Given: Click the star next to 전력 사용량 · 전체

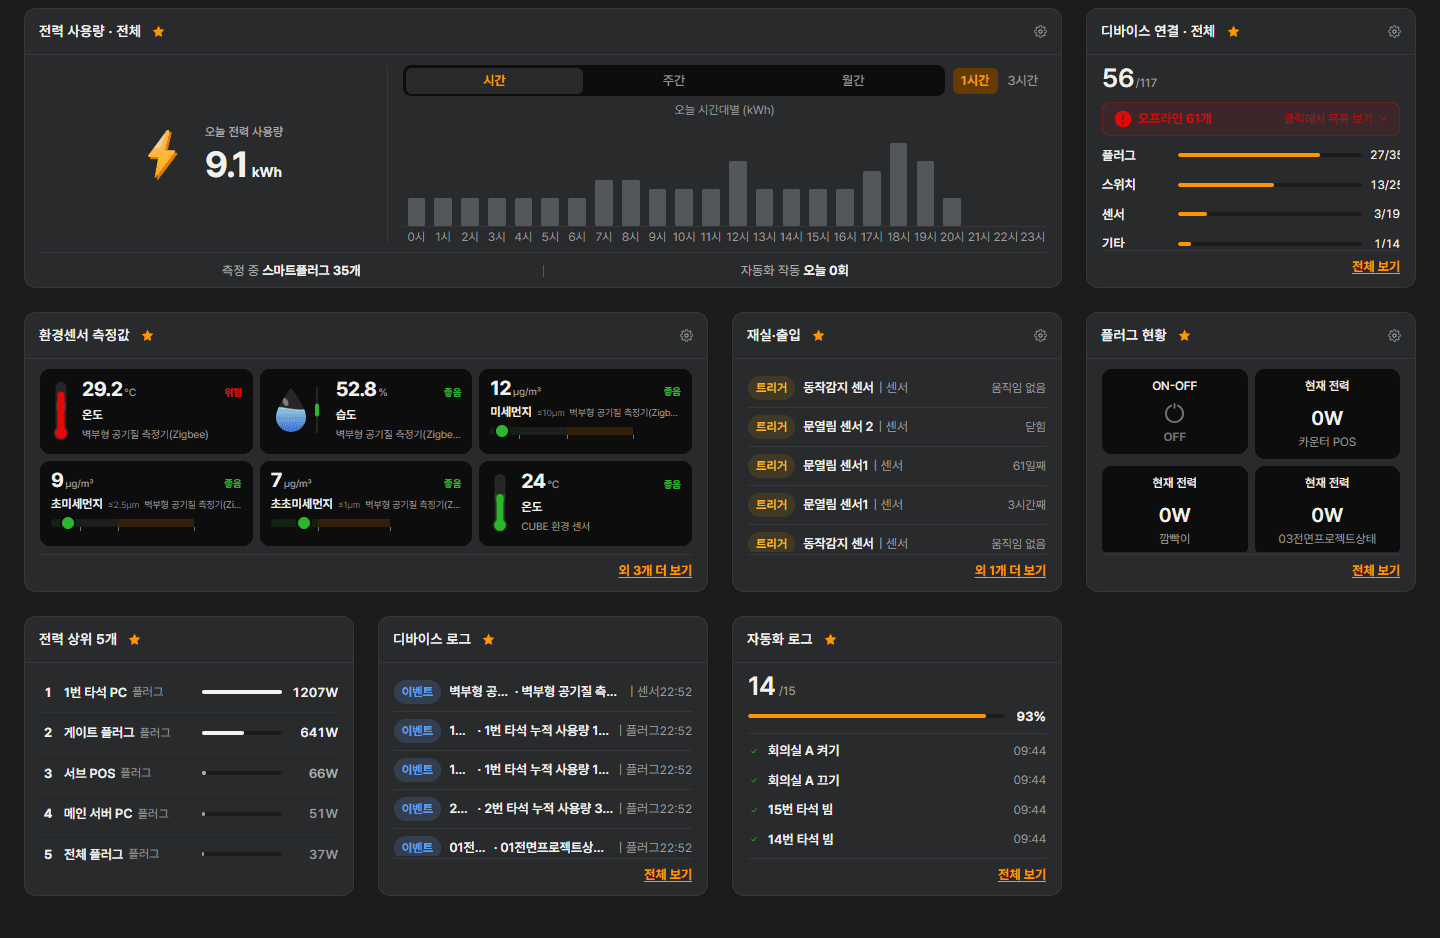Looking at the screenshot, I should pos(158,32).
